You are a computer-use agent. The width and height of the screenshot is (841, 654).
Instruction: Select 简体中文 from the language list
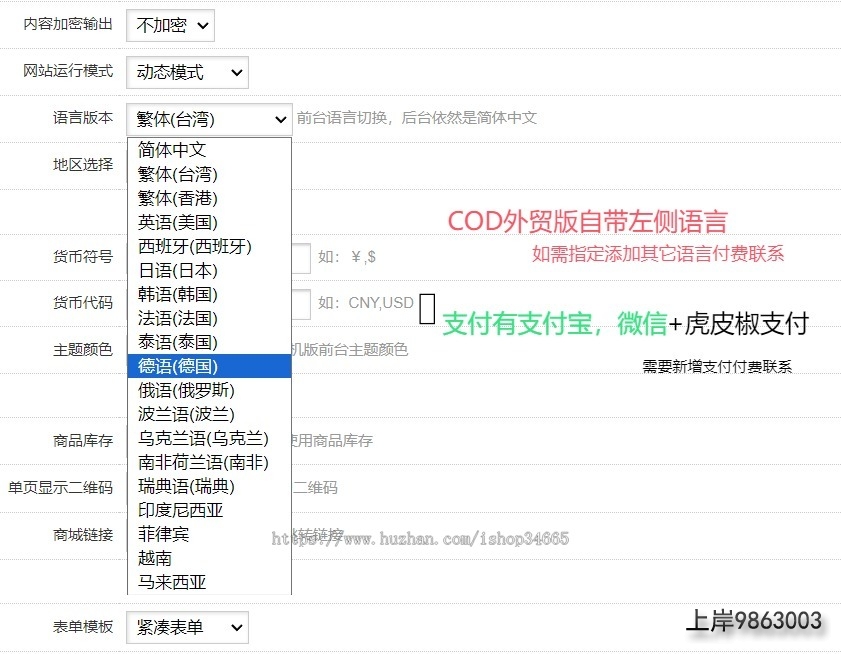[x=170, y=150]
